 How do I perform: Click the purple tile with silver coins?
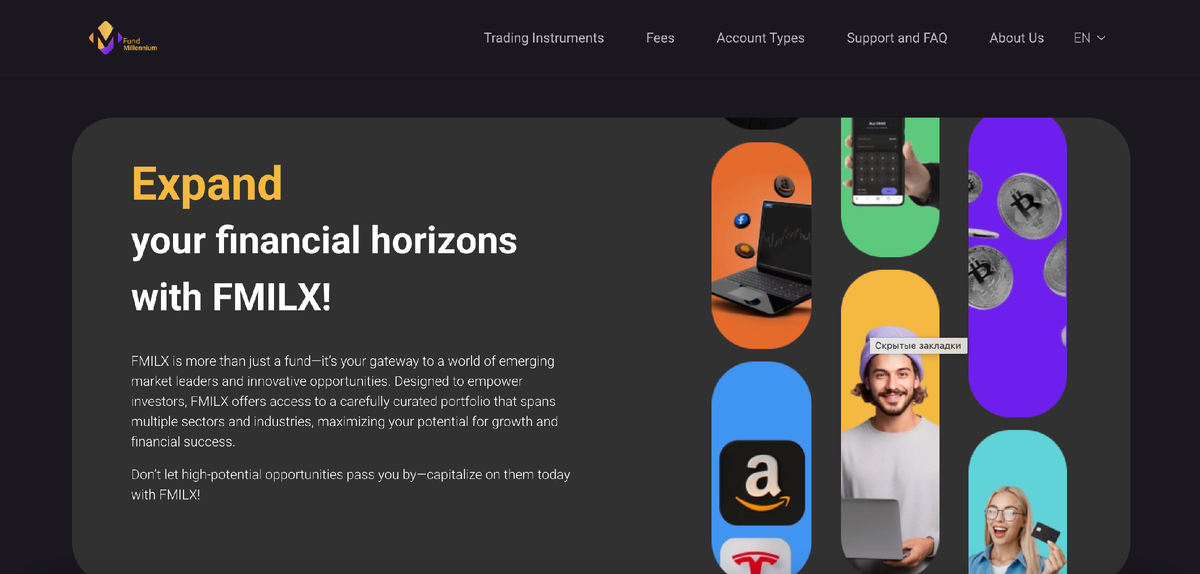pos(1017,267)
